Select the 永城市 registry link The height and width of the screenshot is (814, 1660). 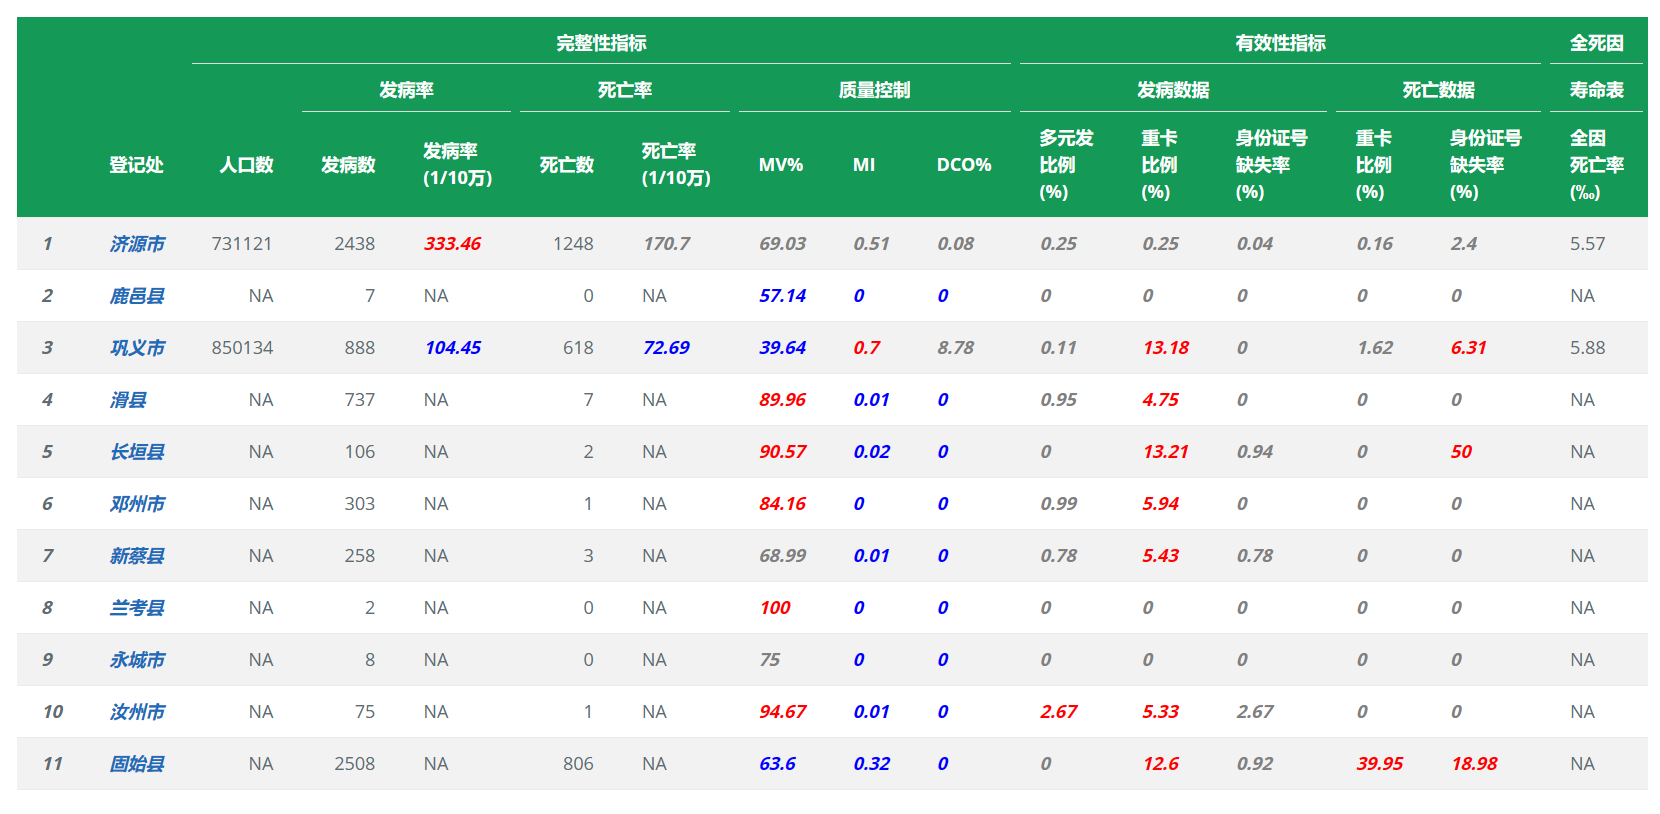(137, 660)
